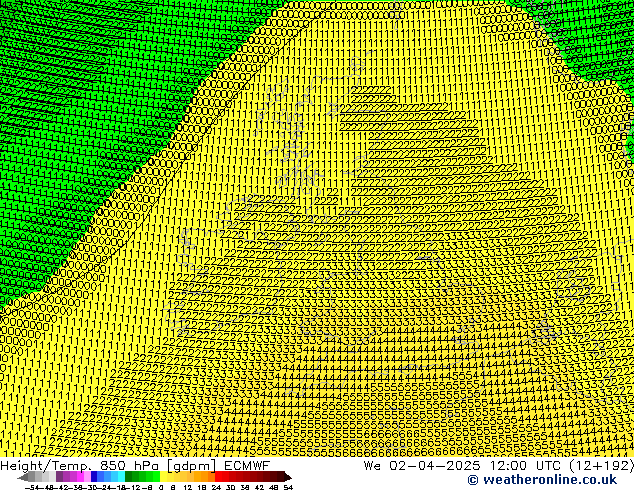This screenshot has height=490, width=634.
Task: Click the magenta swatch in the legend
Action: pos(80,477)
